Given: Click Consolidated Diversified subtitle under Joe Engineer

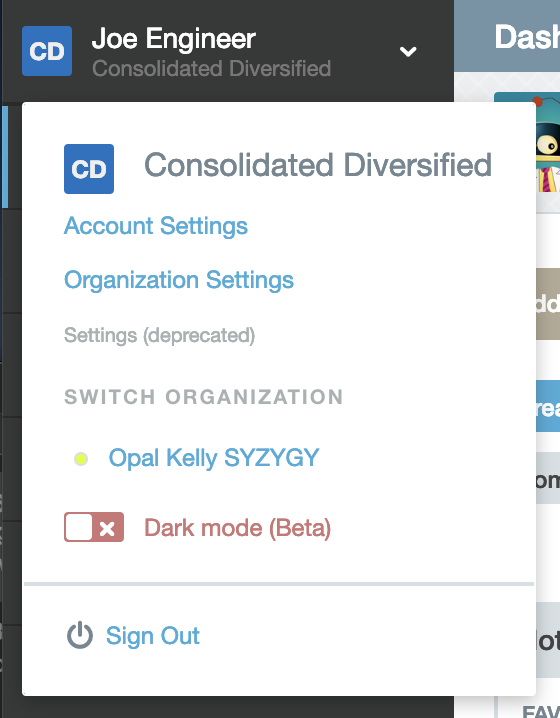Looking at the screenshot, I should 212,69.
